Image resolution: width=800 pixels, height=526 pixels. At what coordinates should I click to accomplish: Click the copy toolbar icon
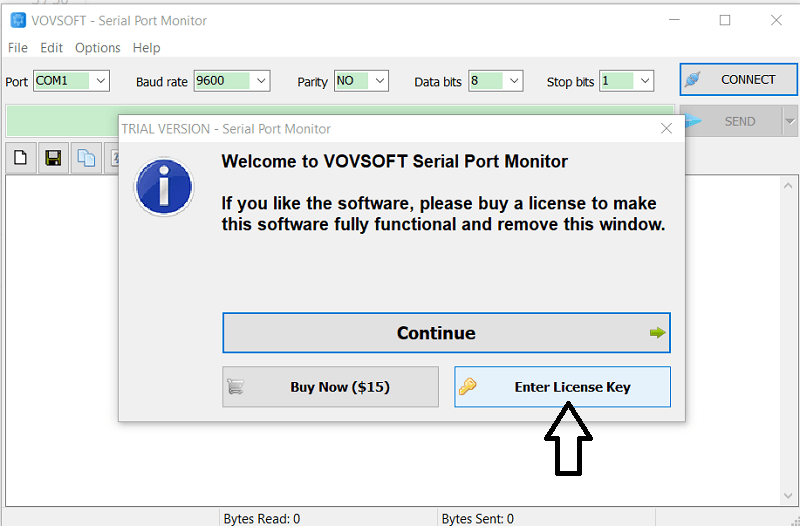point(86,158)
